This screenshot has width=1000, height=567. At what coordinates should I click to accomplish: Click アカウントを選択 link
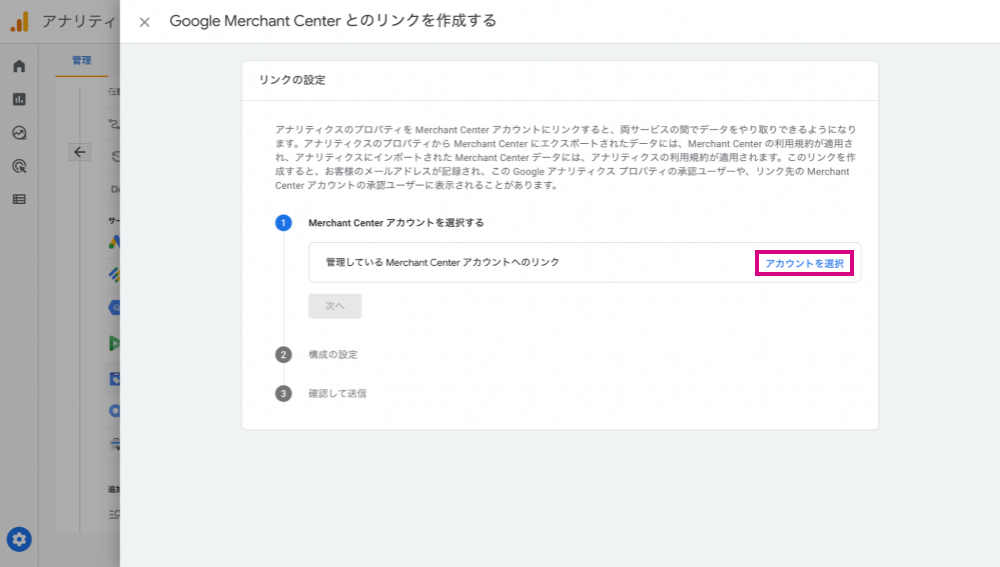click(804, 263)
